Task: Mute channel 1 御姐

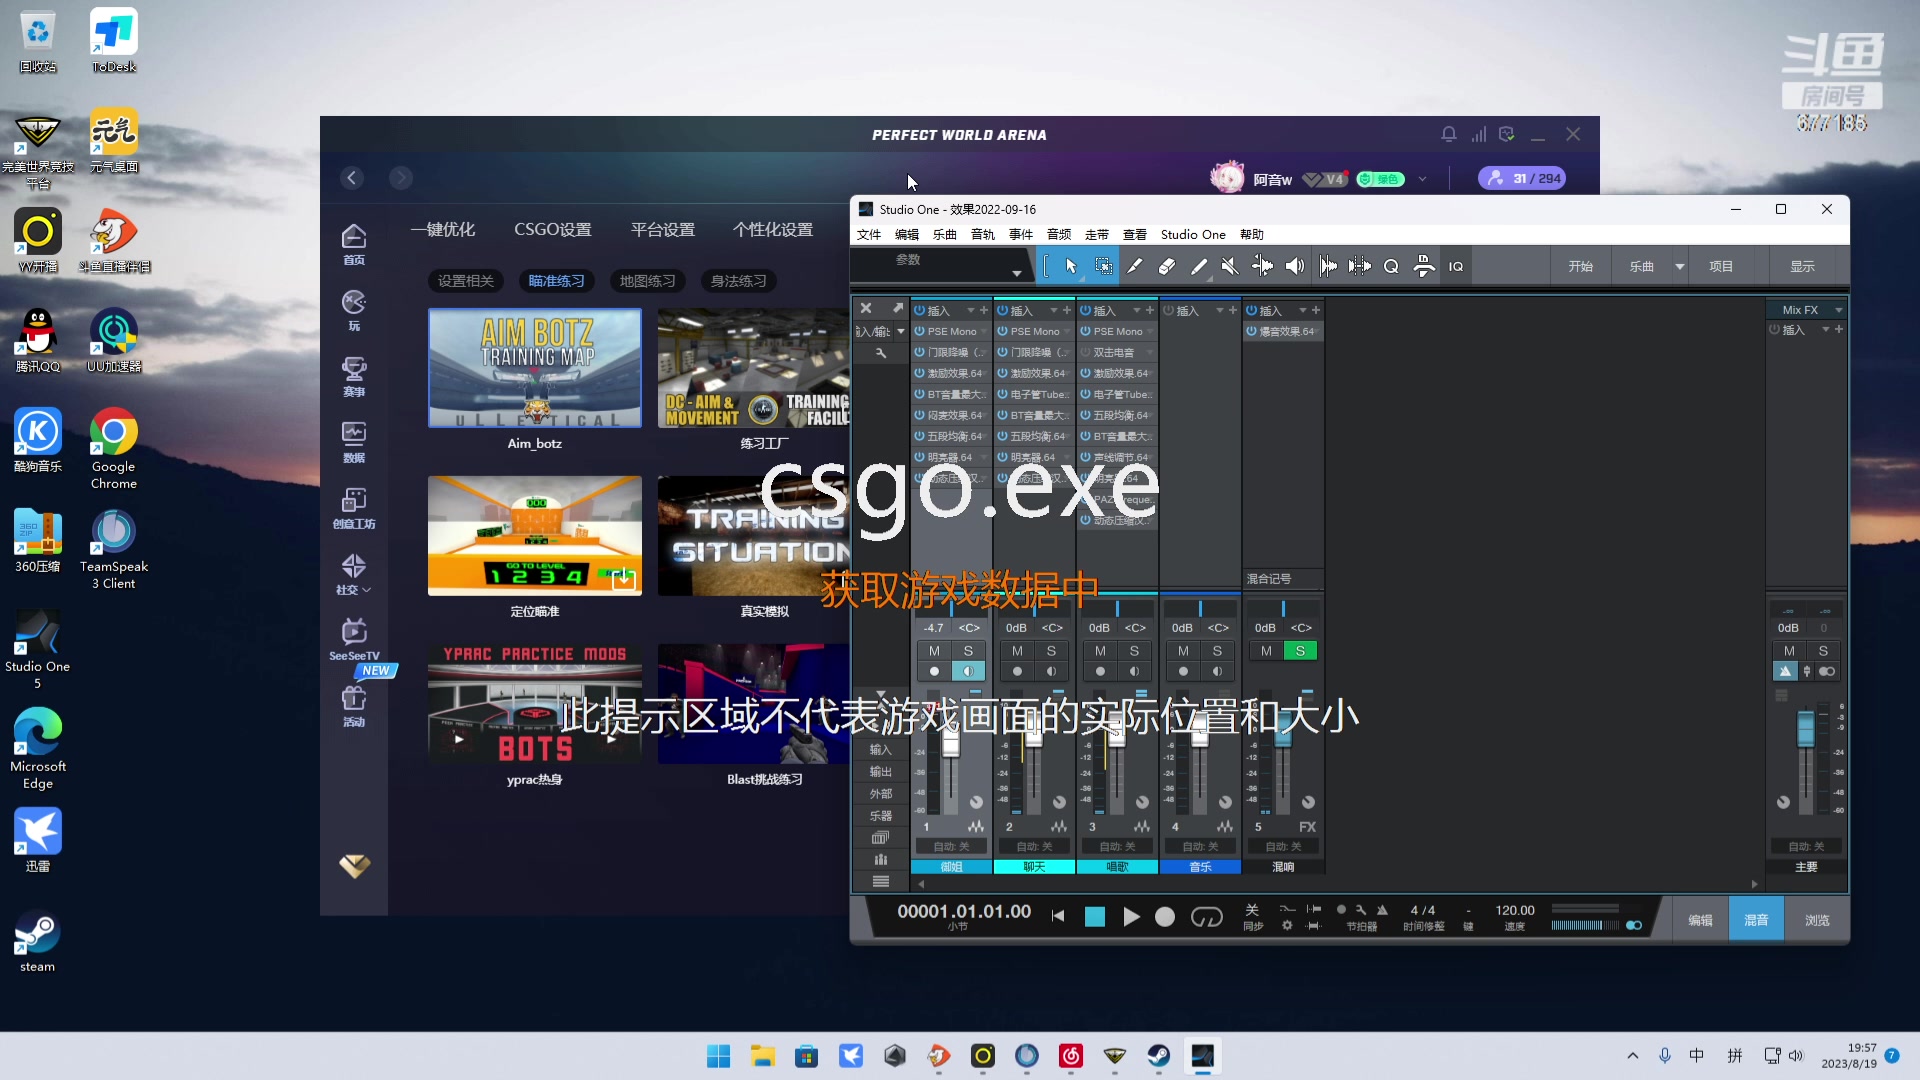Action: point(934,651)
